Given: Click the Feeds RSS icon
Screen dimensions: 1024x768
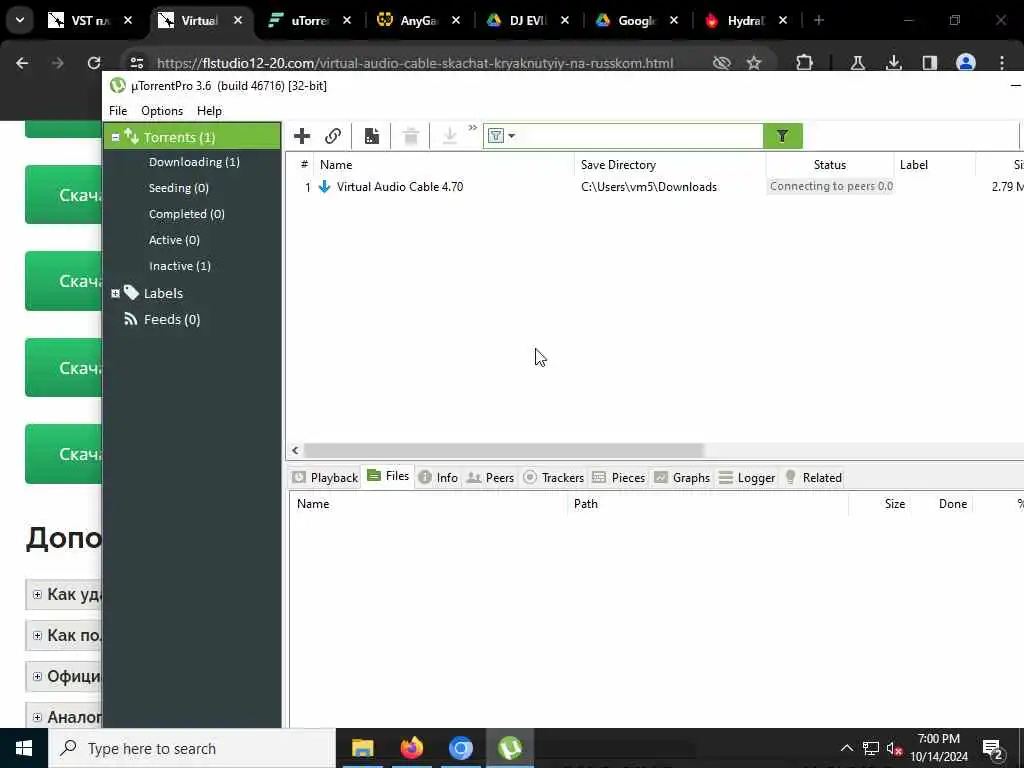Looking at the screenshot, I should tap(131, 319).
